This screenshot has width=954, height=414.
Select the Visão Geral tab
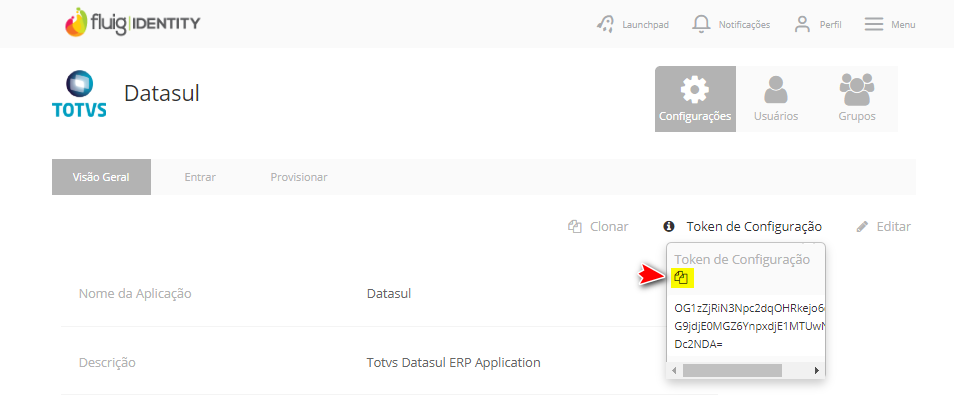[101, 177]
